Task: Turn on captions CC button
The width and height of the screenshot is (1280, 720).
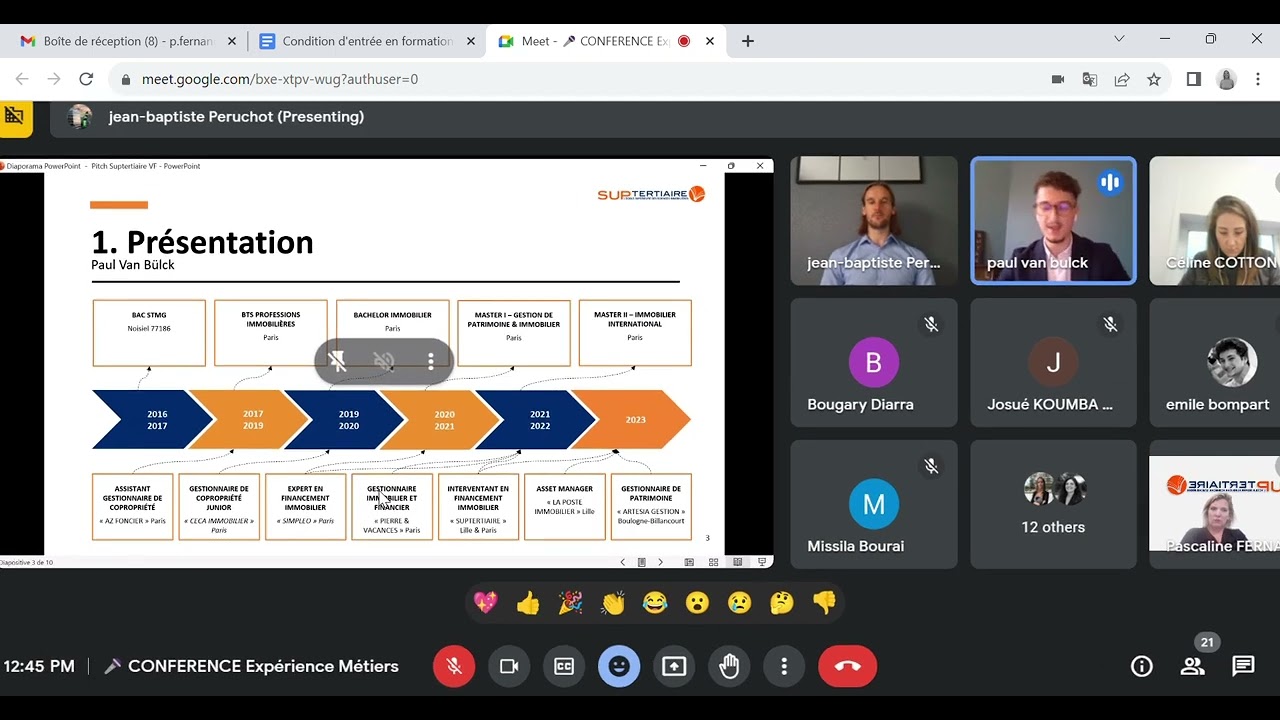Action: pyautogui.click(x=564, y=666)
